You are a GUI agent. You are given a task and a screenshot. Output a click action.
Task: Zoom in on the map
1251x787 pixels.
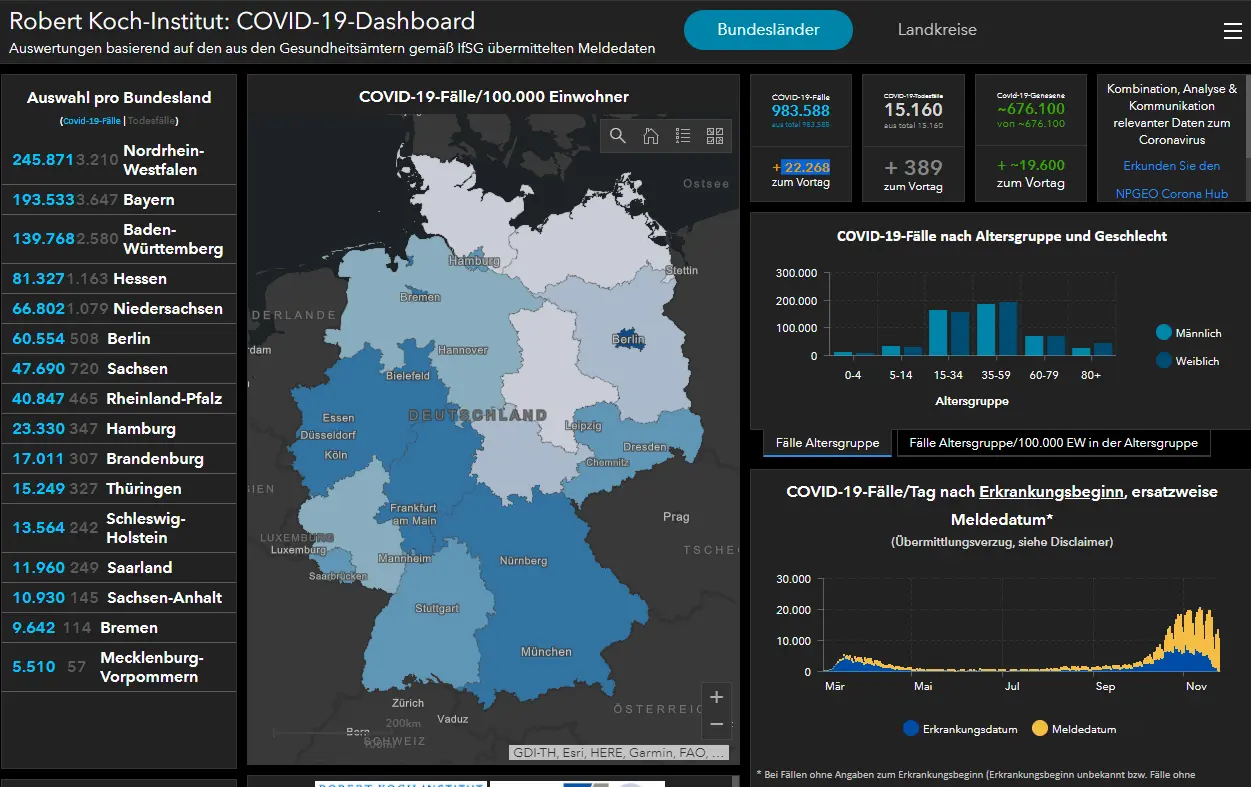(x=716, y=697)
